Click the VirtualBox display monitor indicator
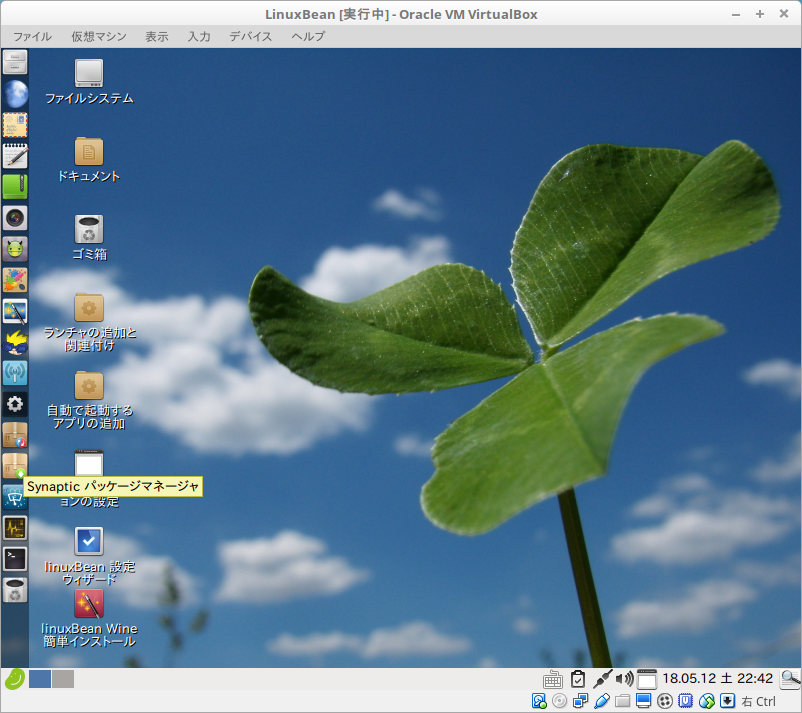 pyautogui.click(x=643, y=701)
